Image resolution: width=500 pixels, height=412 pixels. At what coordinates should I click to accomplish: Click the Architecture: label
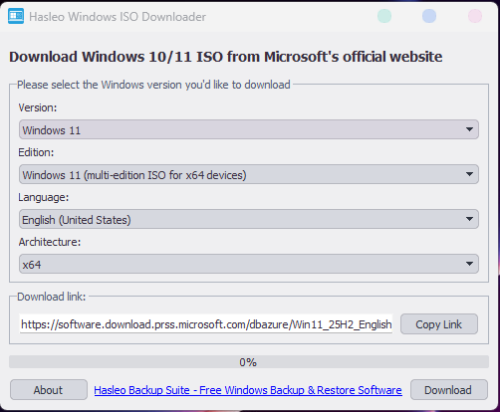[x=50, y=242]
